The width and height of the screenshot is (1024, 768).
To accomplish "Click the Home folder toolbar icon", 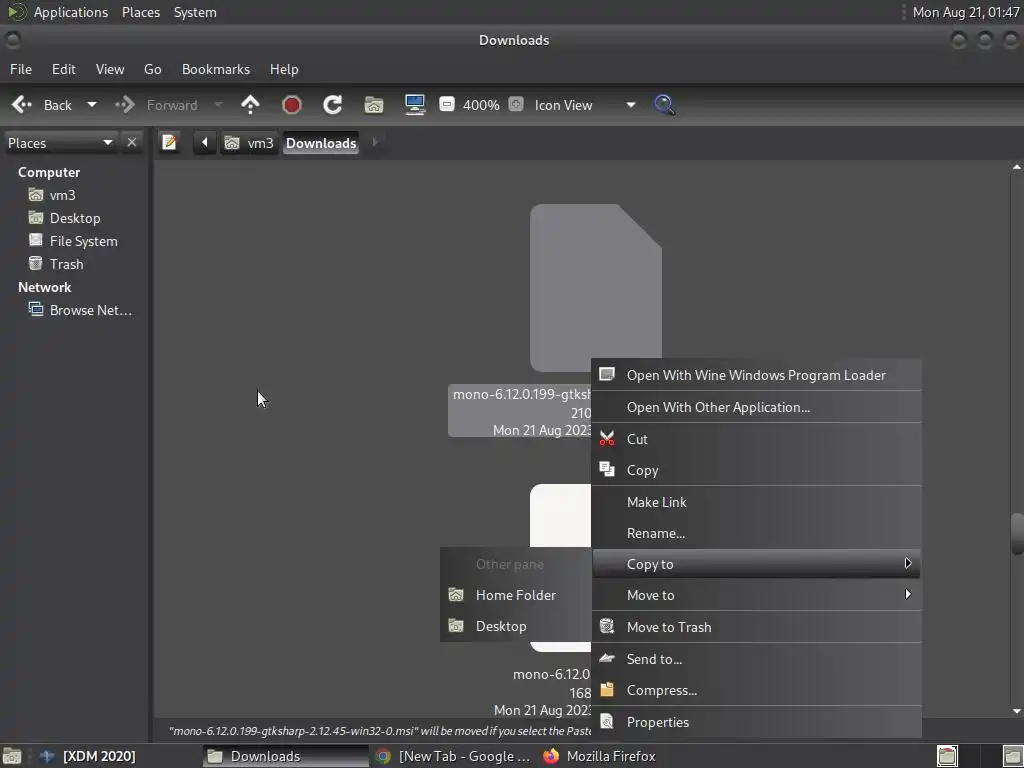I will coord(374,104).
